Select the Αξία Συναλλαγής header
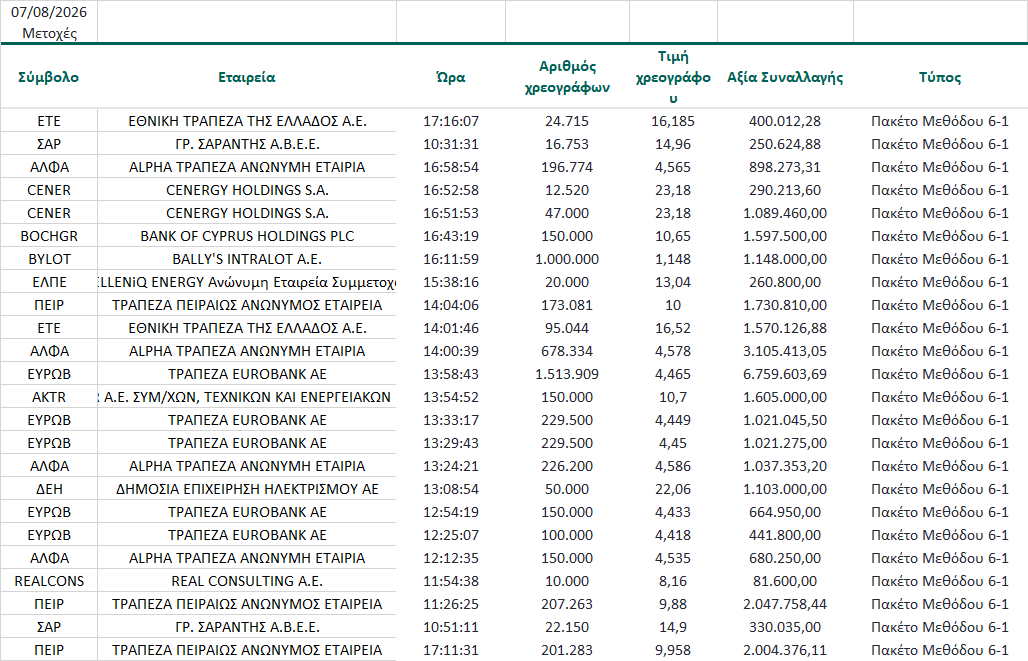1028x661 pixels. (785, 77)
